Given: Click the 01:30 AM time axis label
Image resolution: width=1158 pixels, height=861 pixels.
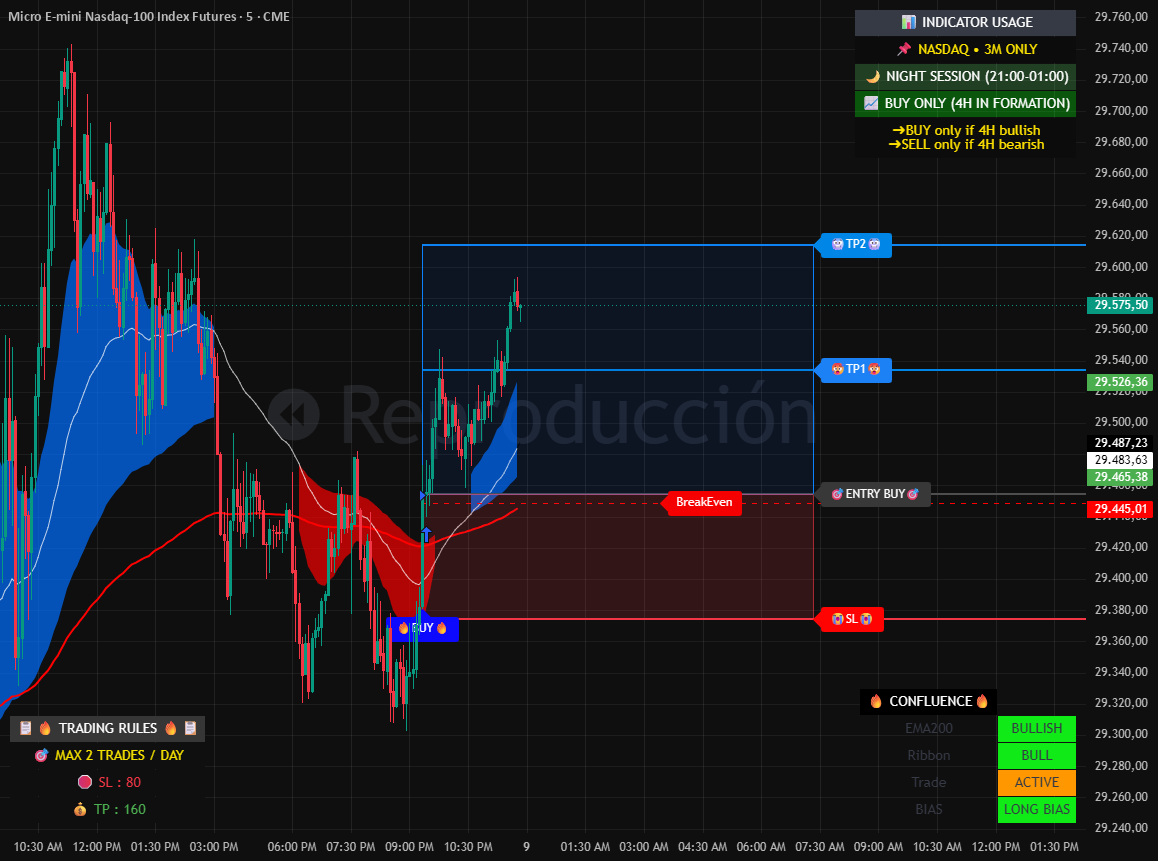Looking at the screenshot, I should (585, 846).
